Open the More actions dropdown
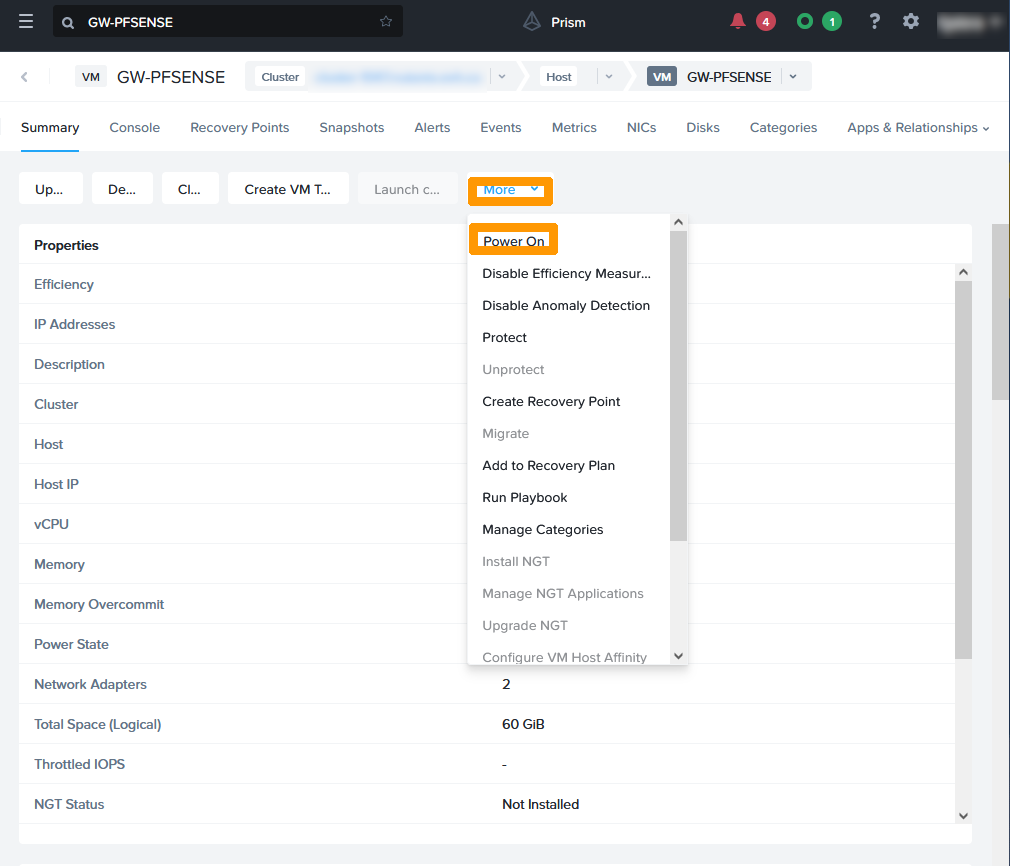The image size is (1010, 866). 510,190
